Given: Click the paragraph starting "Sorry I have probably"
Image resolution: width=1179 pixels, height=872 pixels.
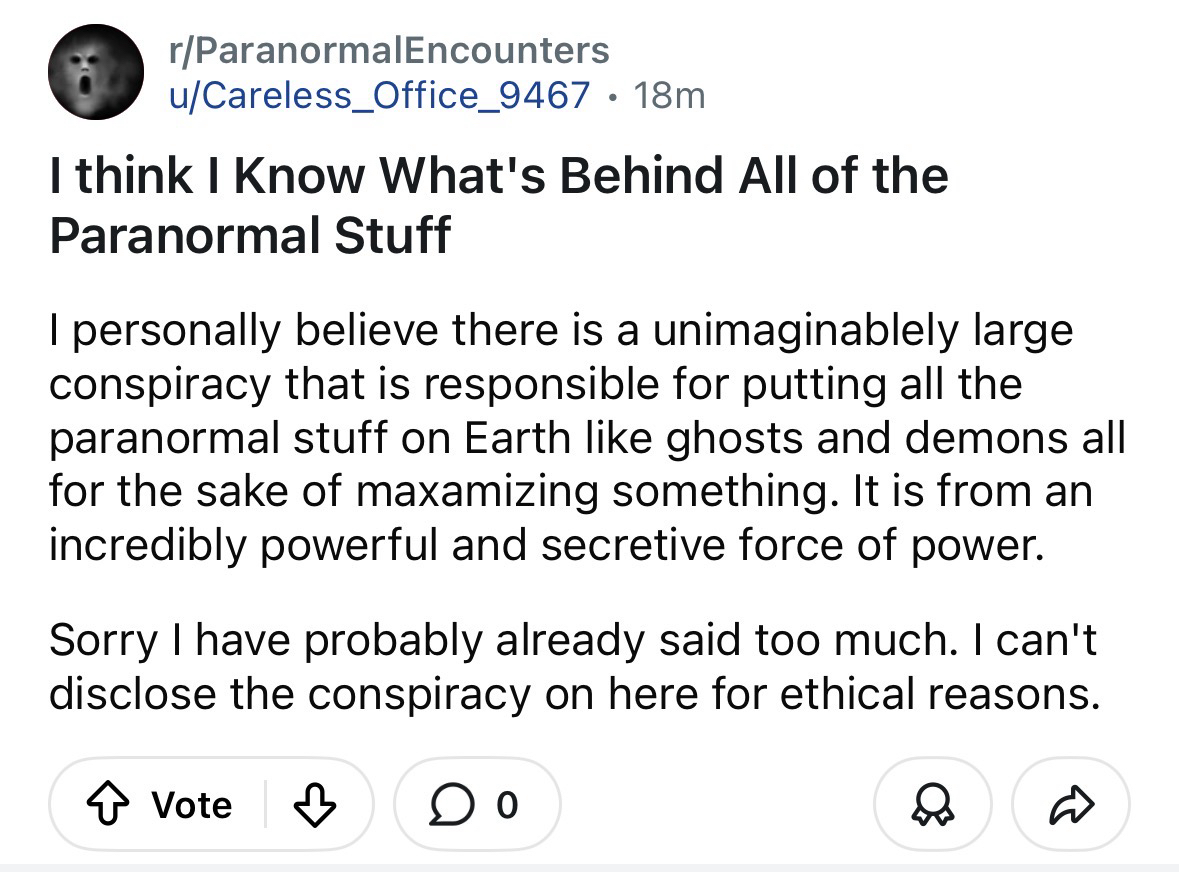Looking at the screenshot, I should coord(573,666).
